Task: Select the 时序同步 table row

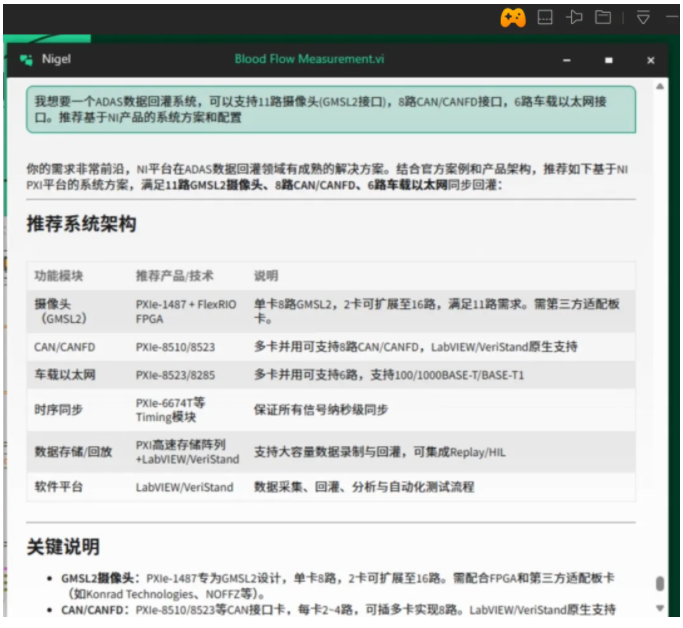Action: pyautogui.click(x=330, y=410)
